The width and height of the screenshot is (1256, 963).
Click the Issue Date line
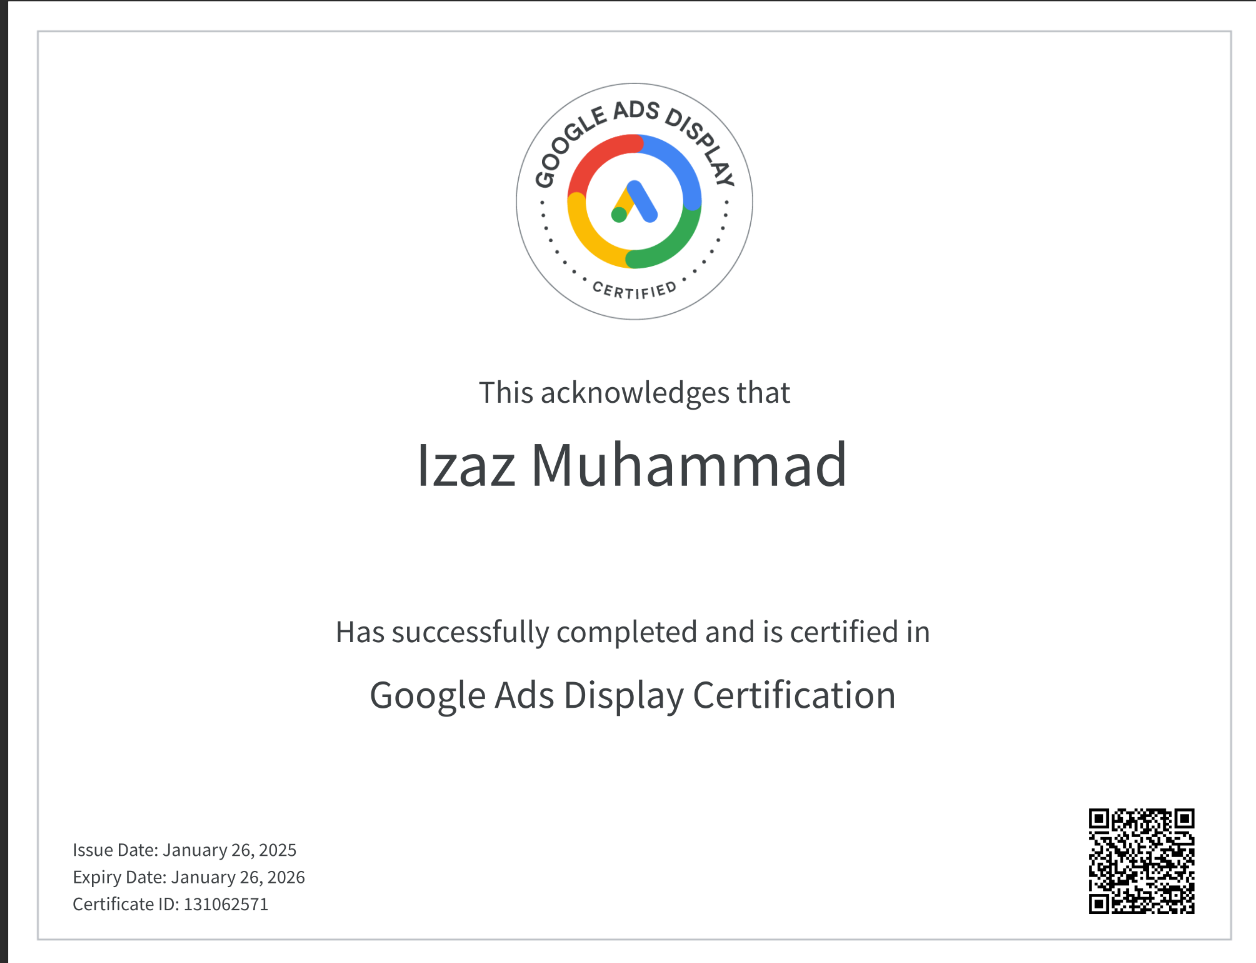pos(184,850)
